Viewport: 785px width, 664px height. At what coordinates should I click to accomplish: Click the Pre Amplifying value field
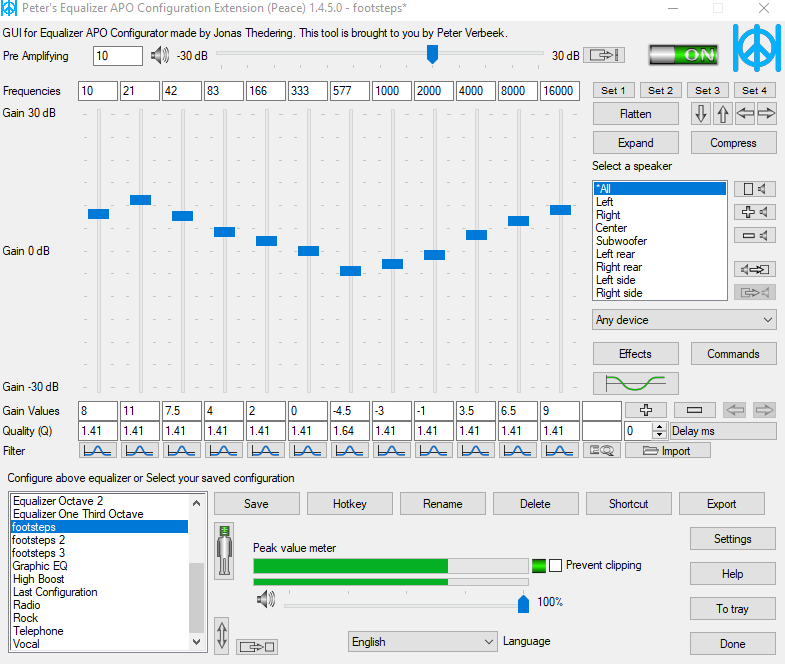tap(118, 56)
